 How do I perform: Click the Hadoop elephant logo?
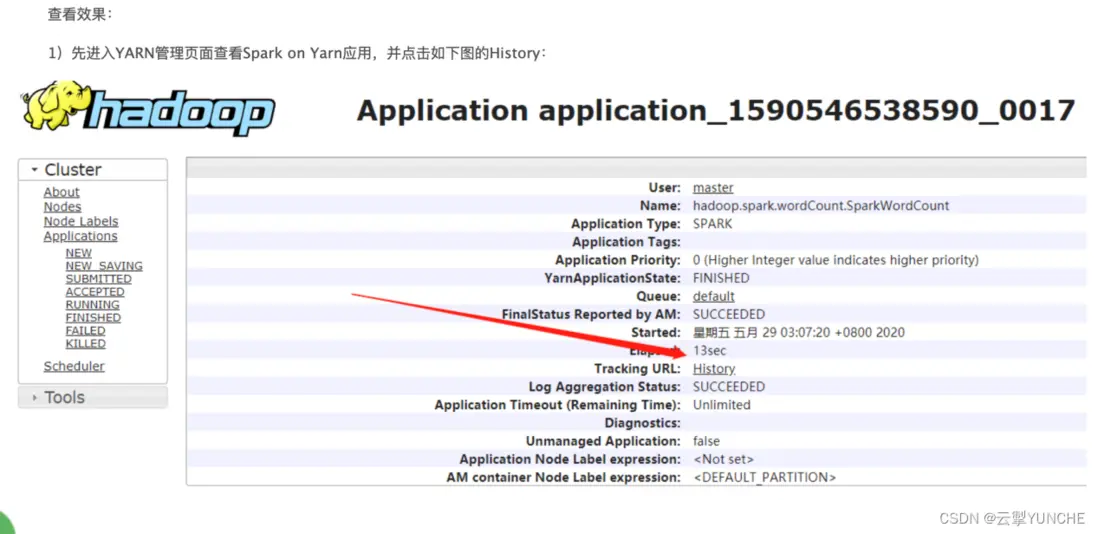(148, 109)
